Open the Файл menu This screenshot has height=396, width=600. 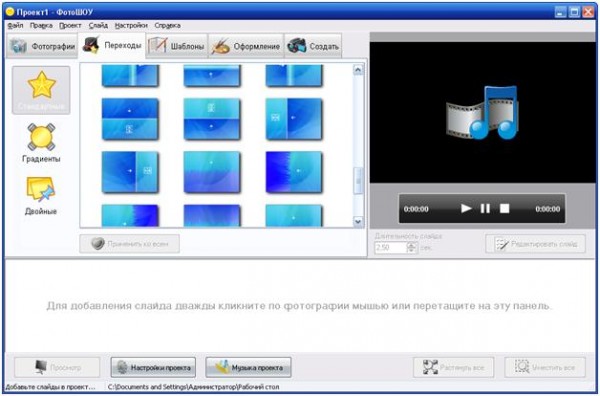(15, 25)
